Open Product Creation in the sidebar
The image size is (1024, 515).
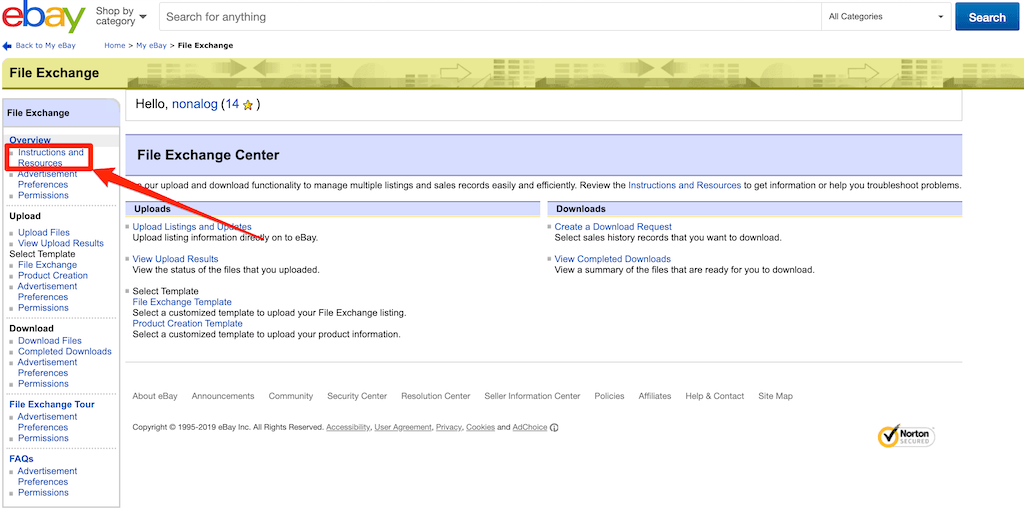click(53, 275)
